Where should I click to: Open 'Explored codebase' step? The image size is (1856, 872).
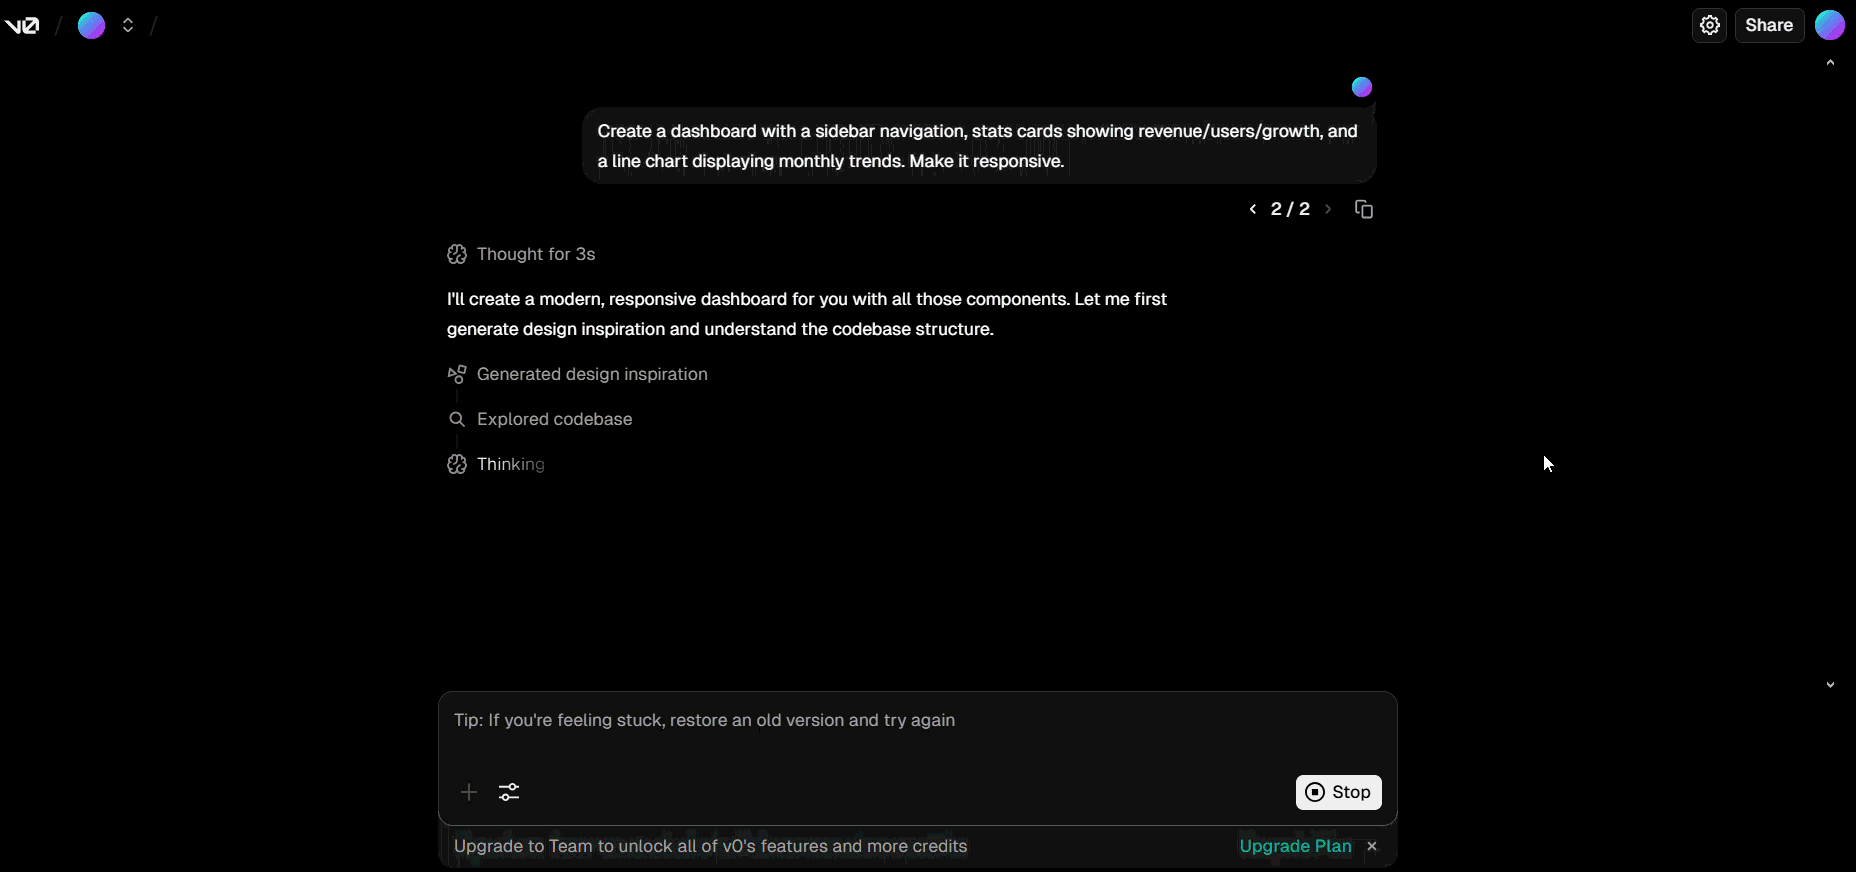point(555,419)
